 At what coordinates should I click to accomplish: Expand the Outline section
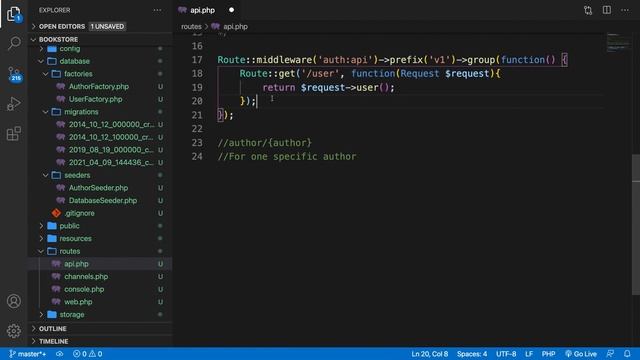(x=100, y=329)
